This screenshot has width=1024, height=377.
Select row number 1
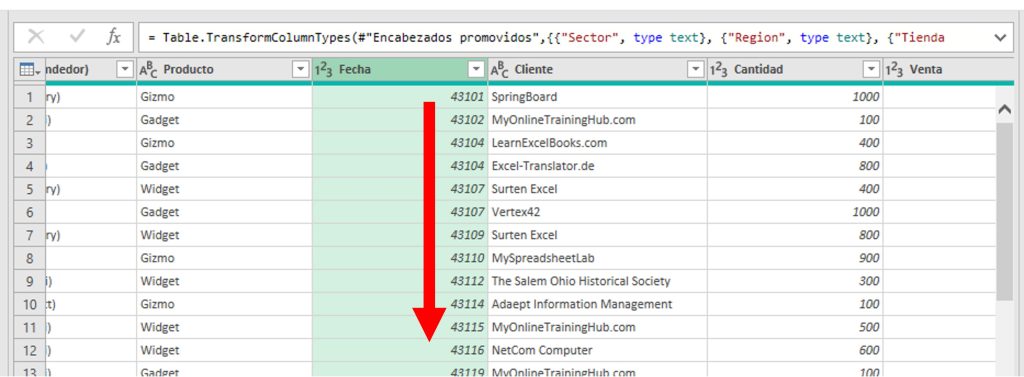(29, 97)
